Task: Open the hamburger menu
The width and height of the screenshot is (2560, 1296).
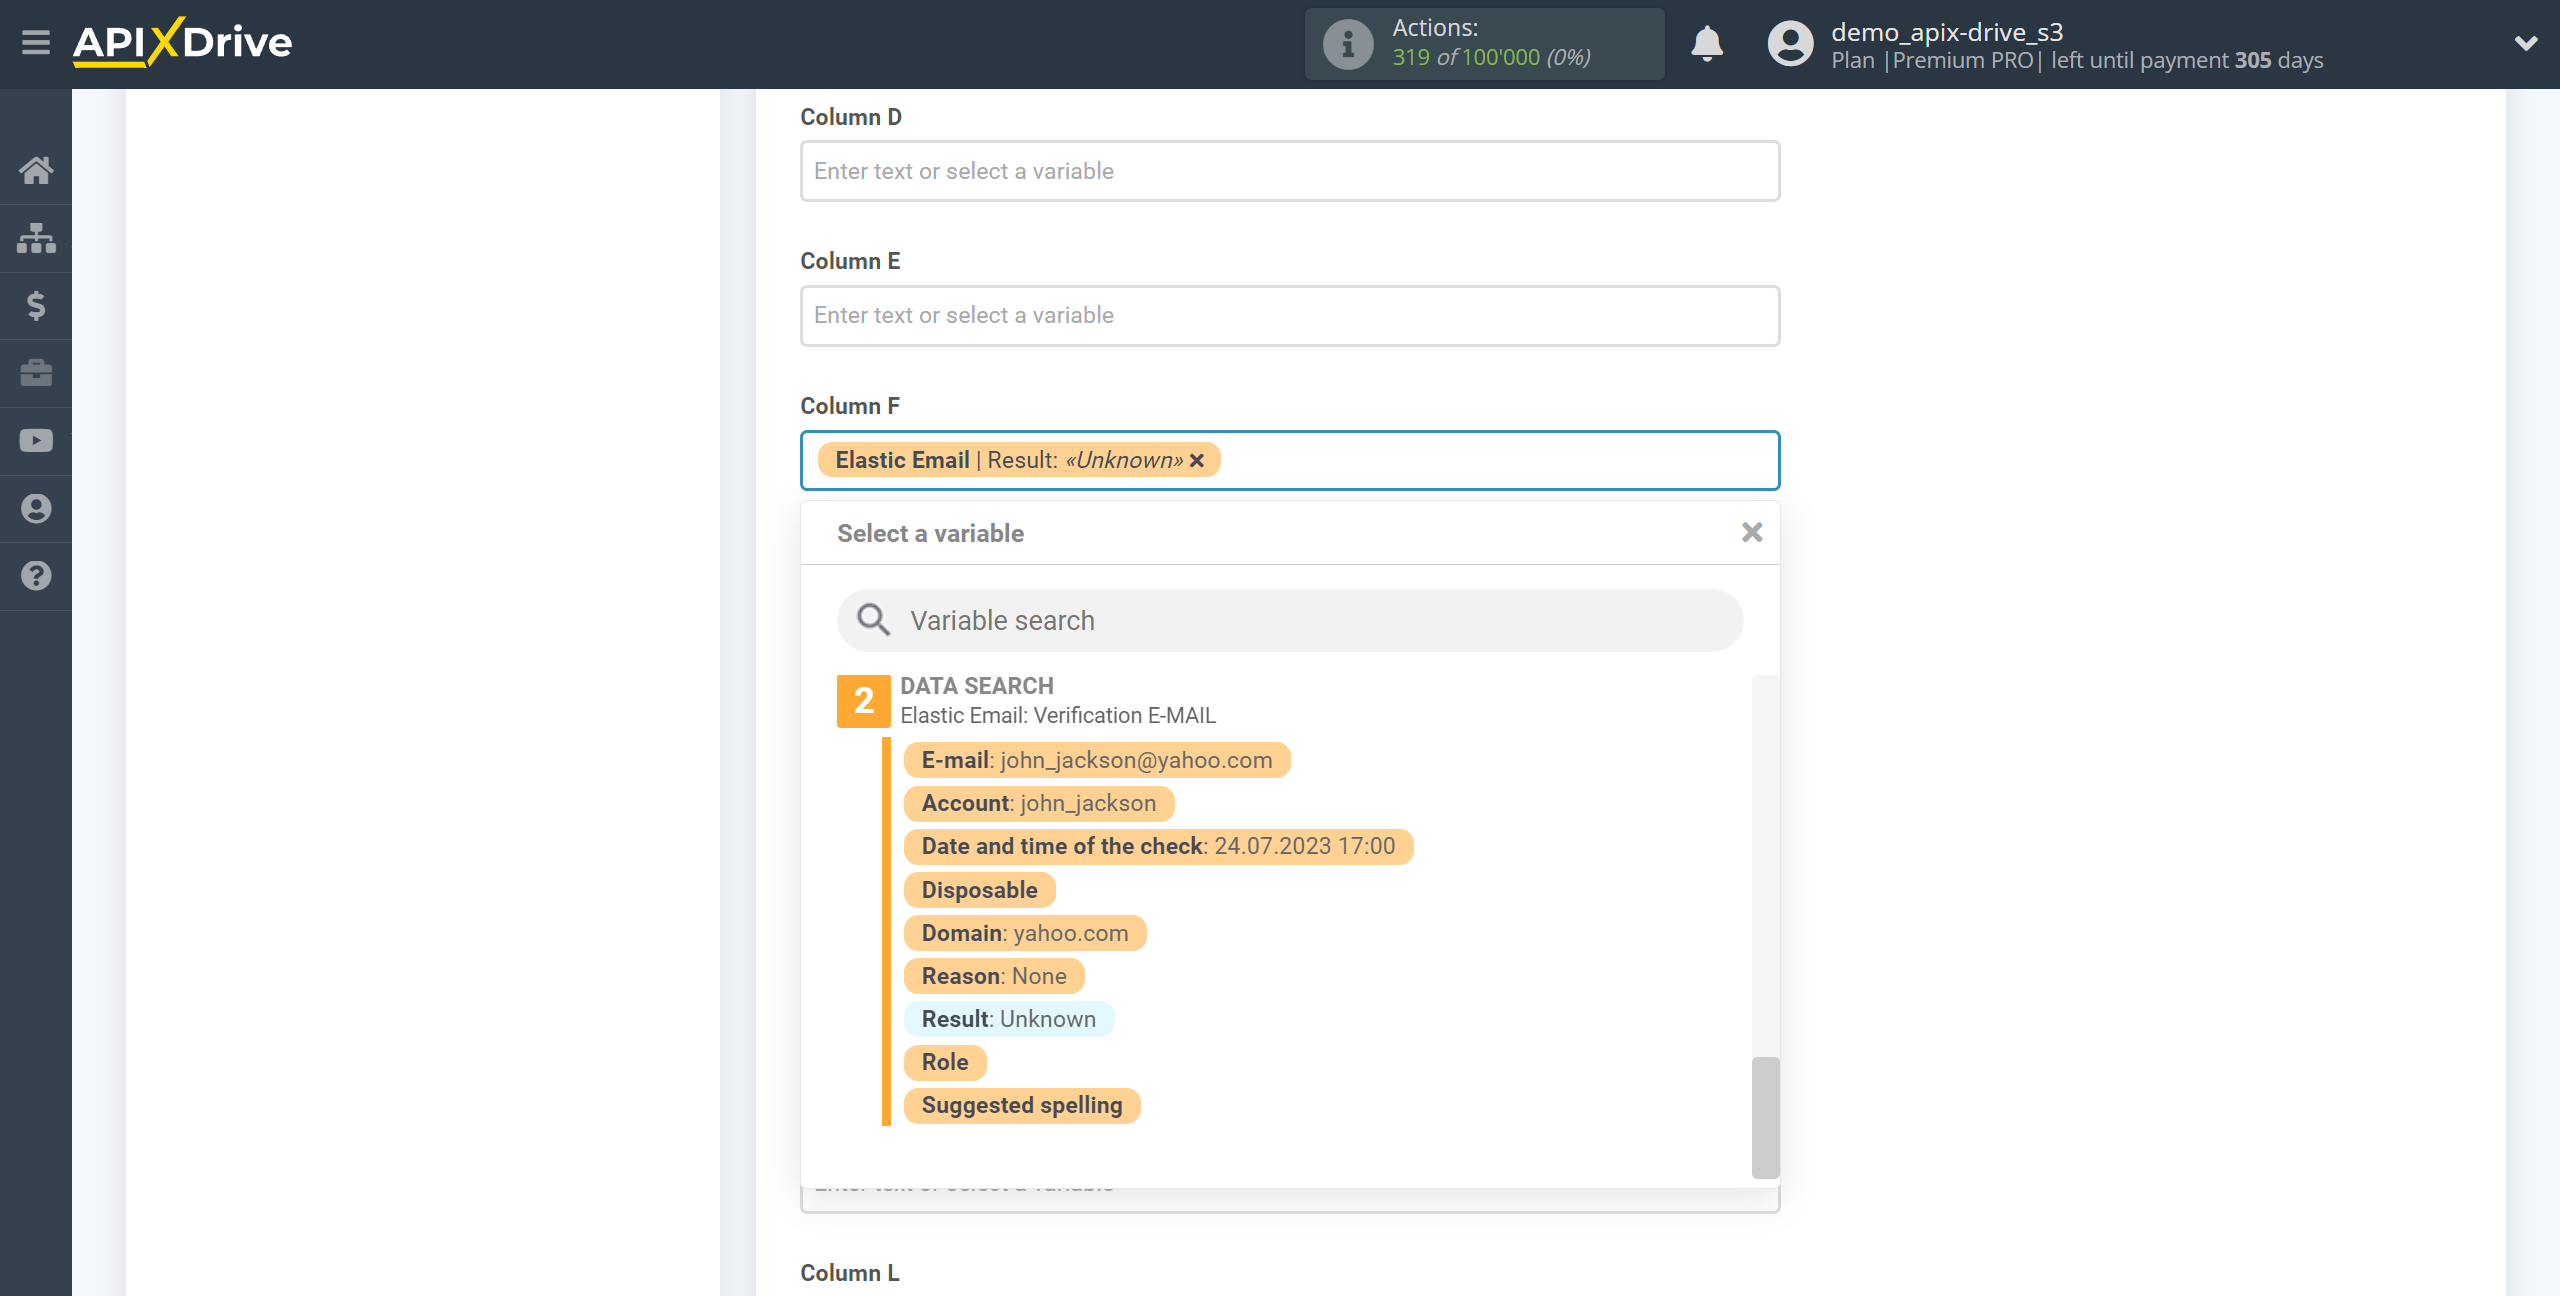Action: [x=36, y=42]
